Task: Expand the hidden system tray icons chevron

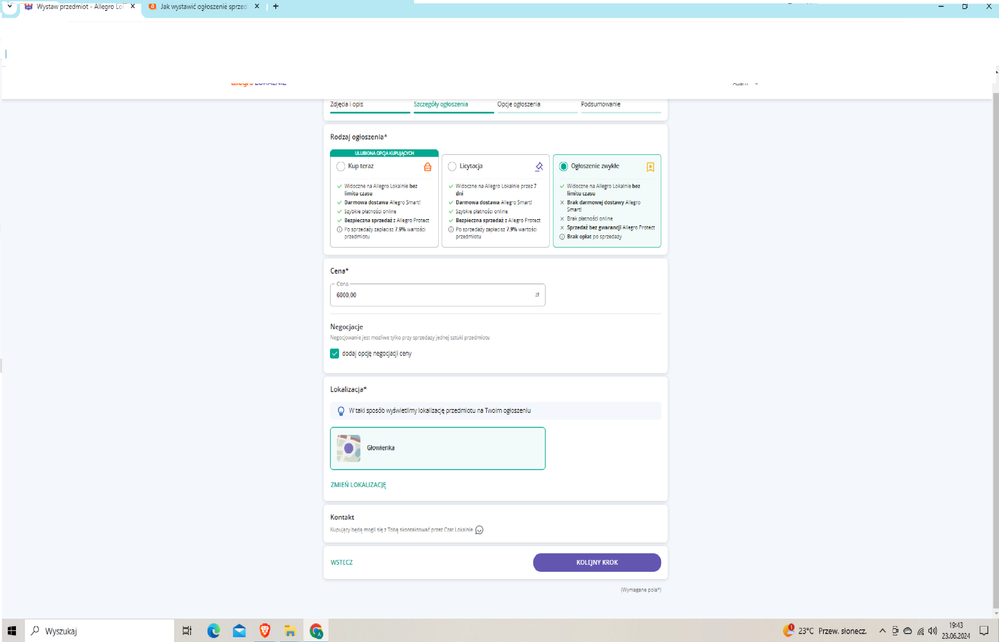Action: (882, 631)
